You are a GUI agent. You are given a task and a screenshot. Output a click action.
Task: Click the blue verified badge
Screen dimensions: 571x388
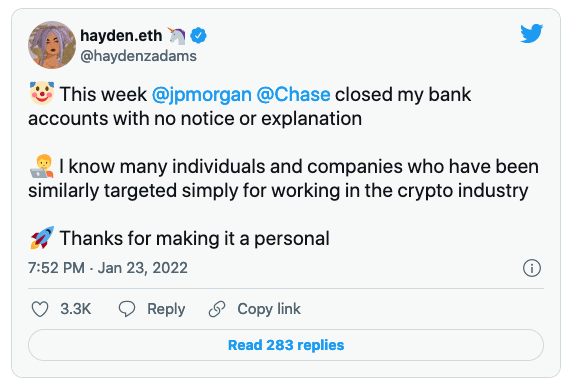198,36
